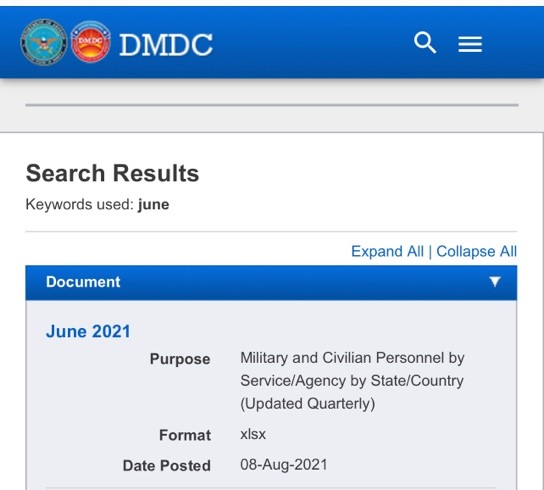Click the Date Posted label

tap(167, 466)
